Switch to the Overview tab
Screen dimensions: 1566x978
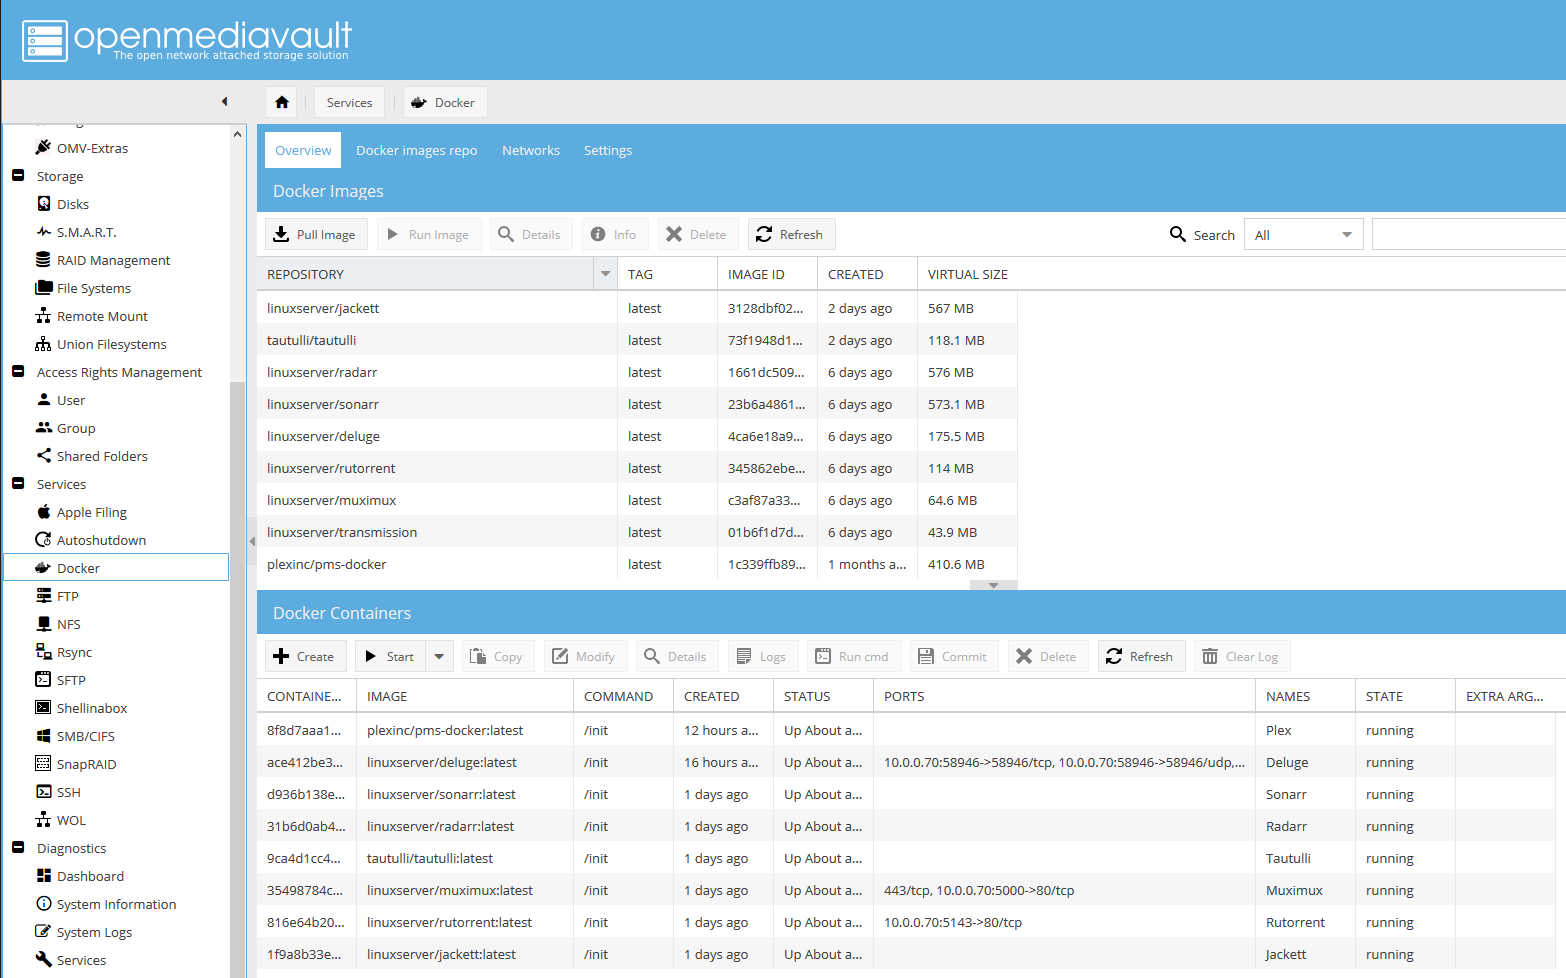(303, 150)
